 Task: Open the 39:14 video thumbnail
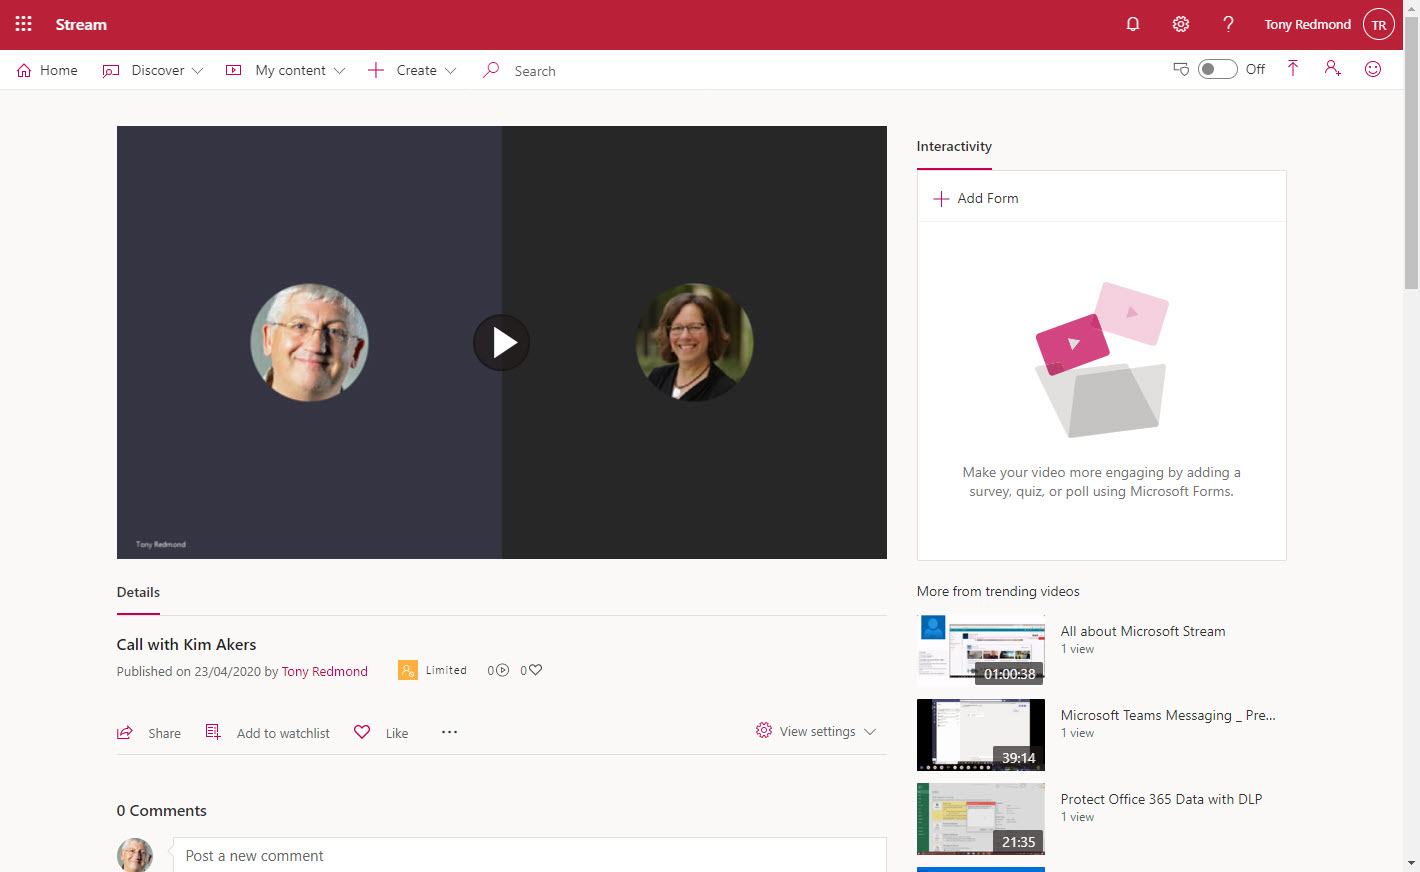981,734
